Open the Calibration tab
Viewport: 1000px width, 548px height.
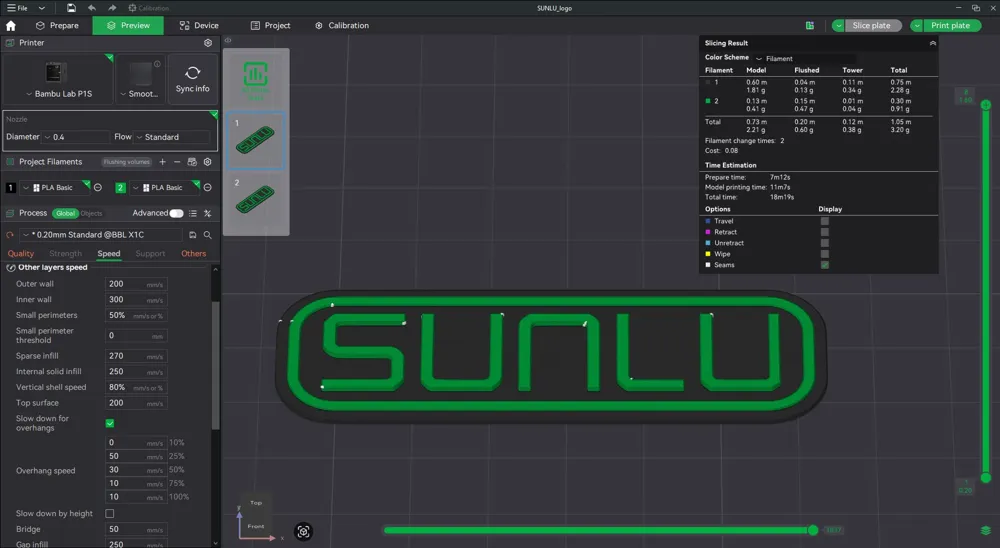tap(342, 26)
